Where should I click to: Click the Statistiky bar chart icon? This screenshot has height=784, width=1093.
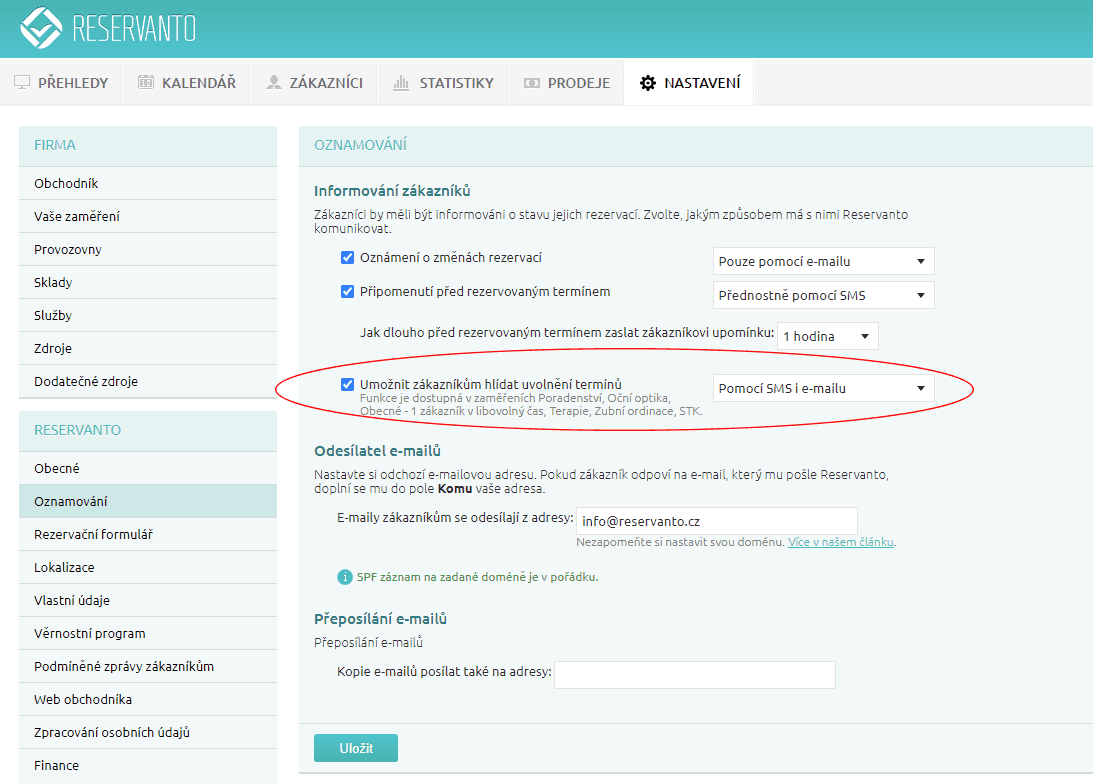click(x=401, y=83)
